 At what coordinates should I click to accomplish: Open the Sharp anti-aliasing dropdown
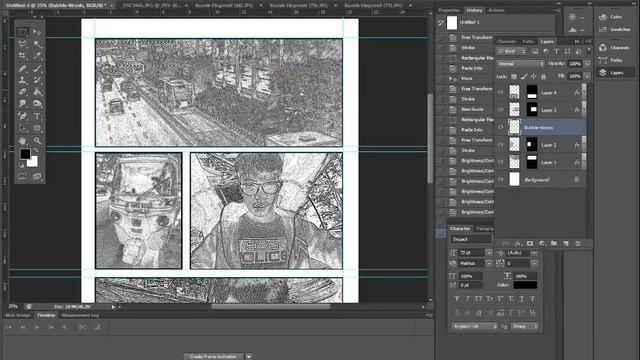[525, 327]
